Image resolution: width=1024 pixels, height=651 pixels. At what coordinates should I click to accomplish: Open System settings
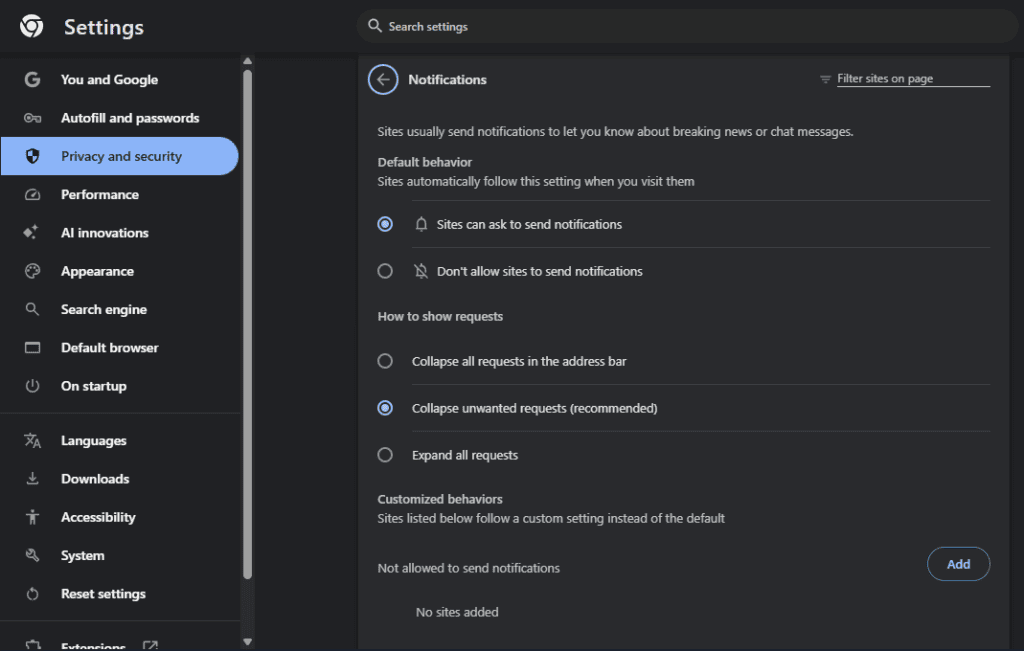point(120,555)
